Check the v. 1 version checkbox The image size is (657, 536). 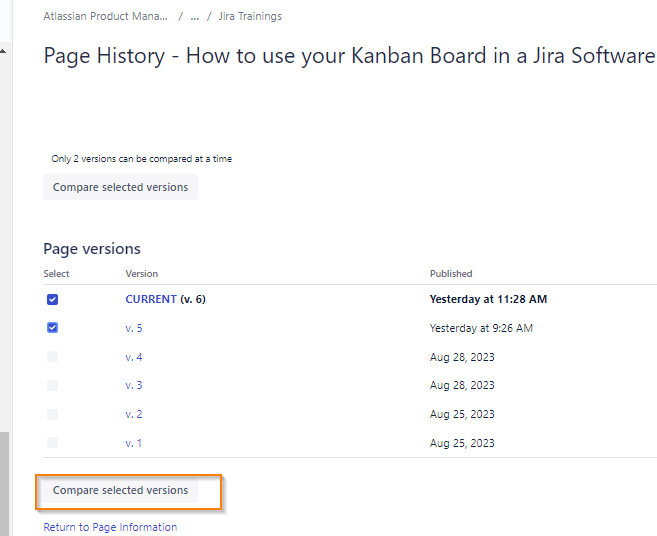click(x=53, y=443)
